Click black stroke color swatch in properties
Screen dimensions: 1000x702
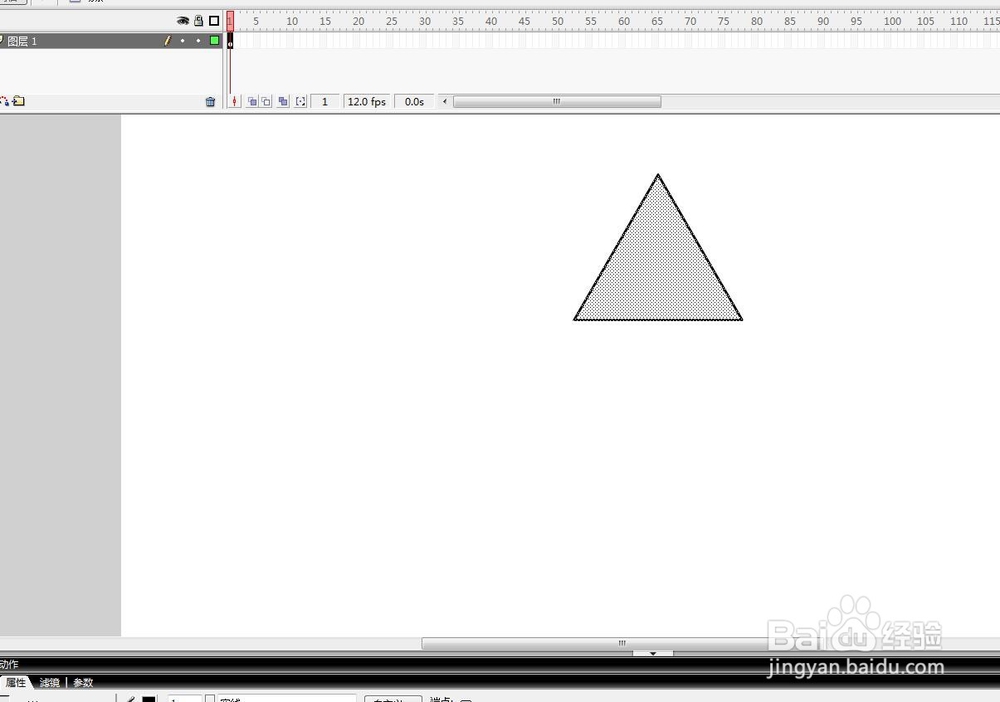(149, 699)
